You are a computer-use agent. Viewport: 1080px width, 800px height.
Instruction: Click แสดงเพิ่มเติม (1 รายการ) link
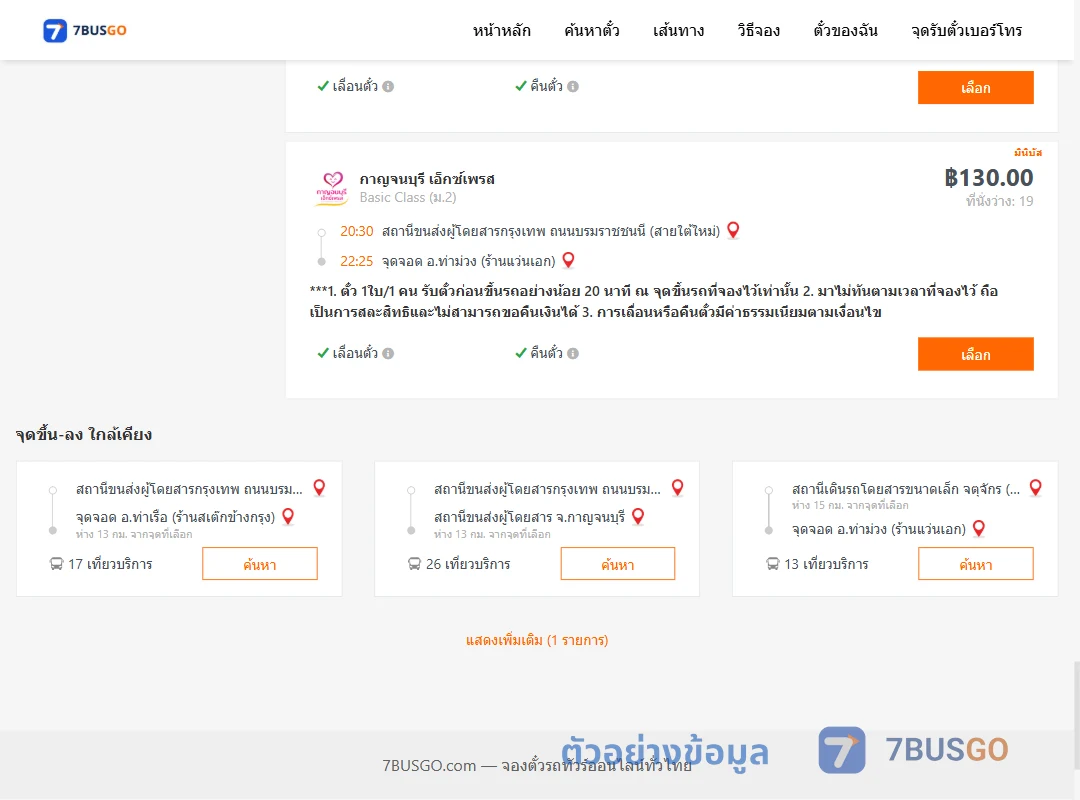click(537, 640)
